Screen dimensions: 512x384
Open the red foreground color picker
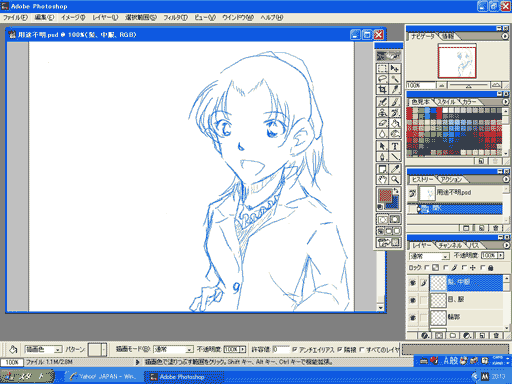pos(384,195)
